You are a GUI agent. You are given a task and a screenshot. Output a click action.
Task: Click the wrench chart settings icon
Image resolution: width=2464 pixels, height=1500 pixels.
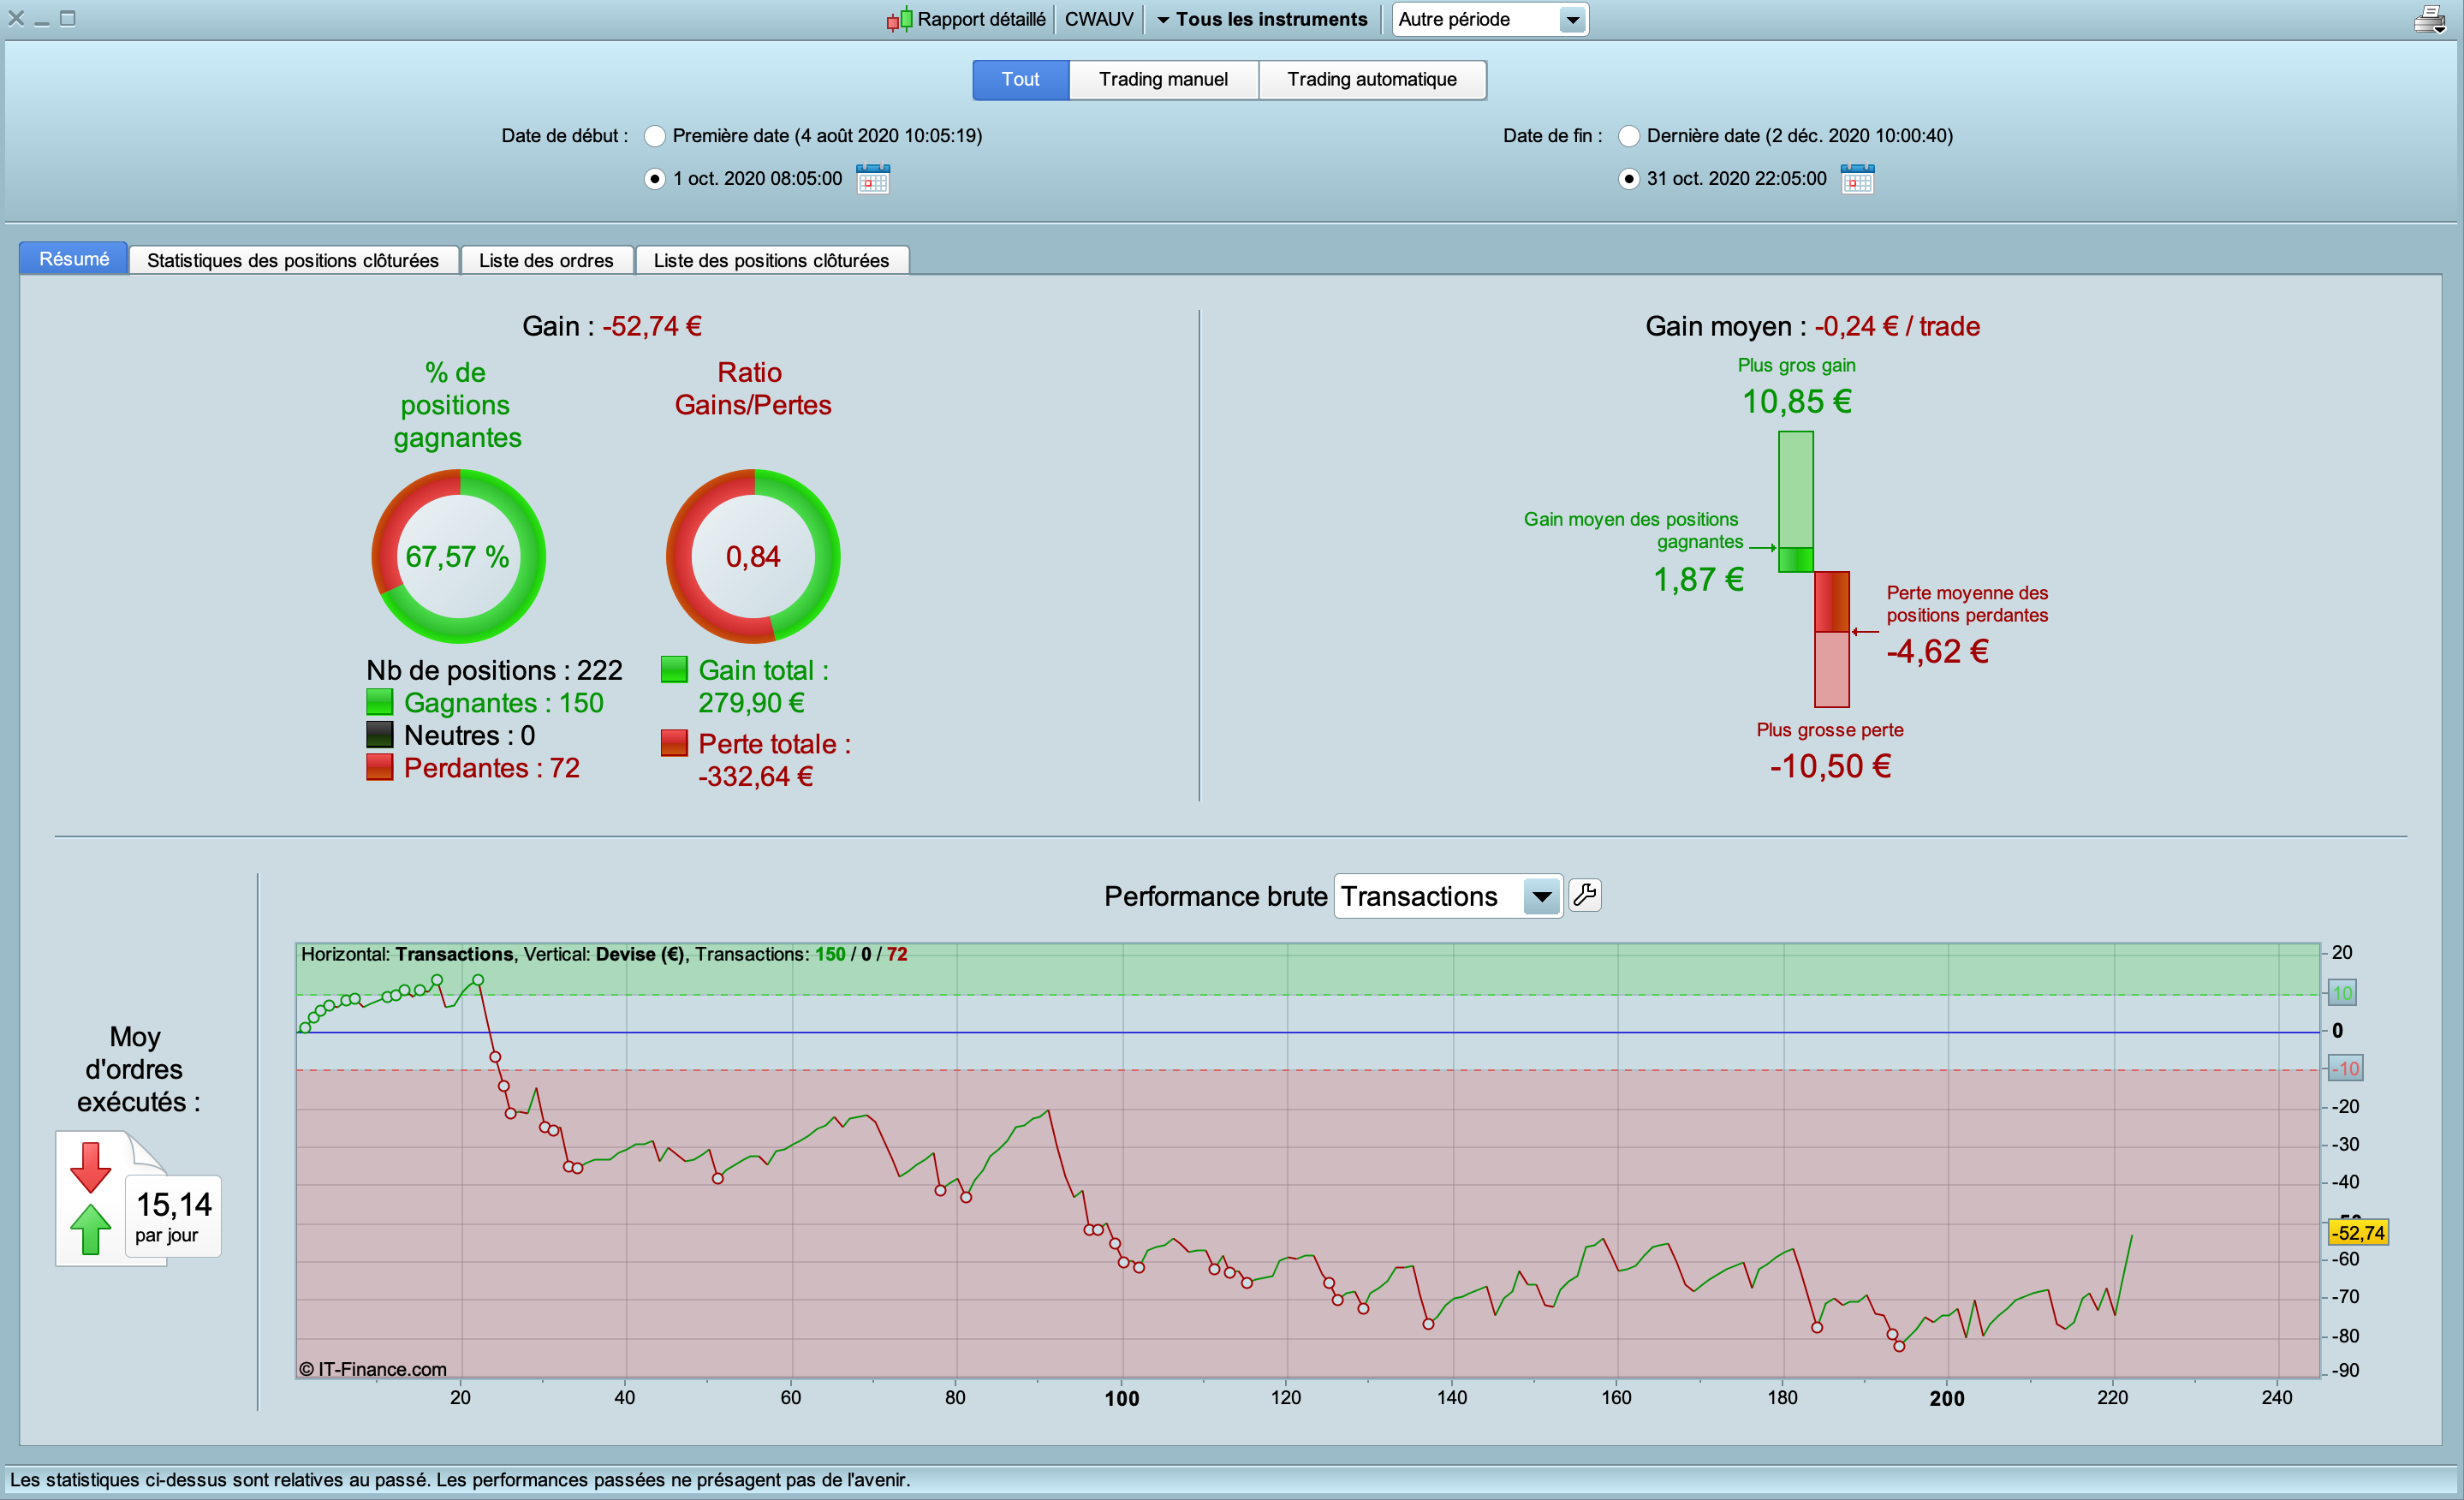coord(1584,895)
